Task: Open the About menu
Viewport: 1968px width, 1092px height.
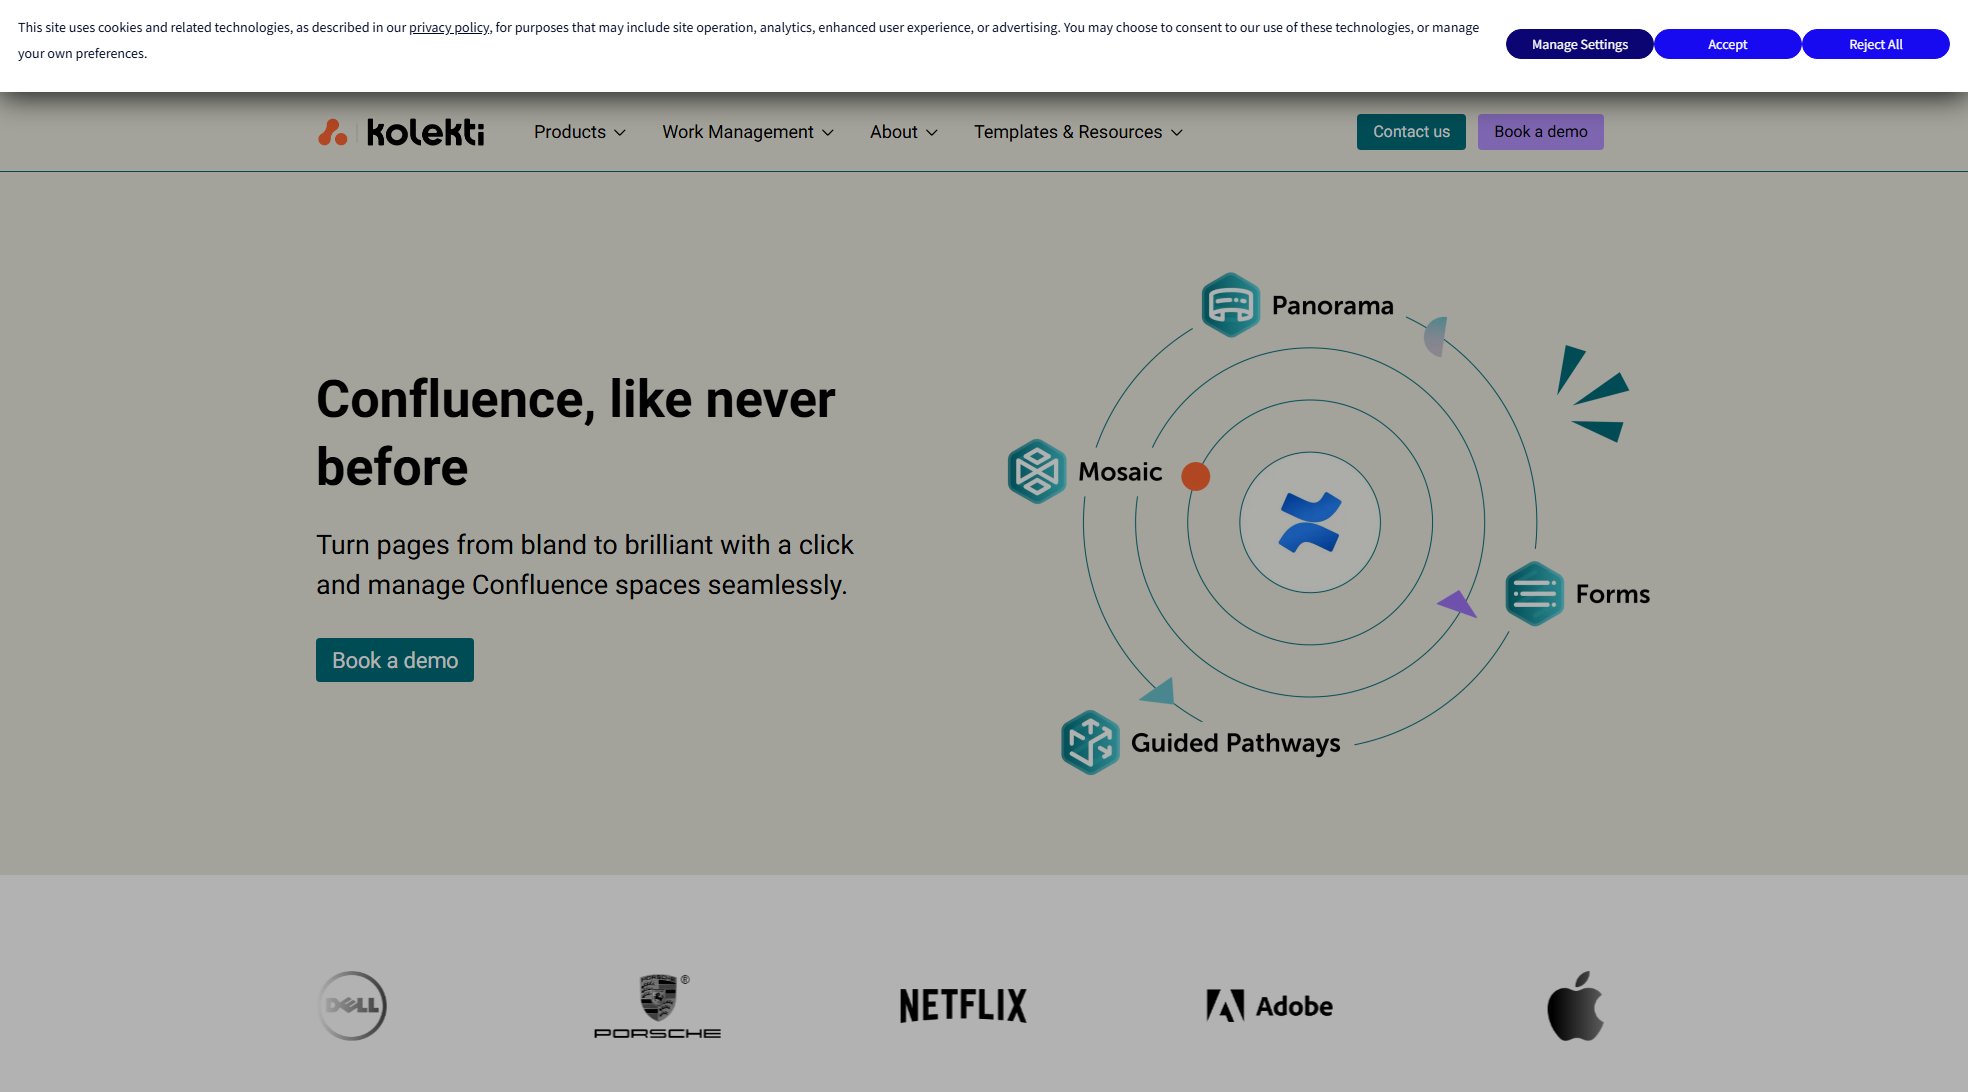Action: [903, 132]
